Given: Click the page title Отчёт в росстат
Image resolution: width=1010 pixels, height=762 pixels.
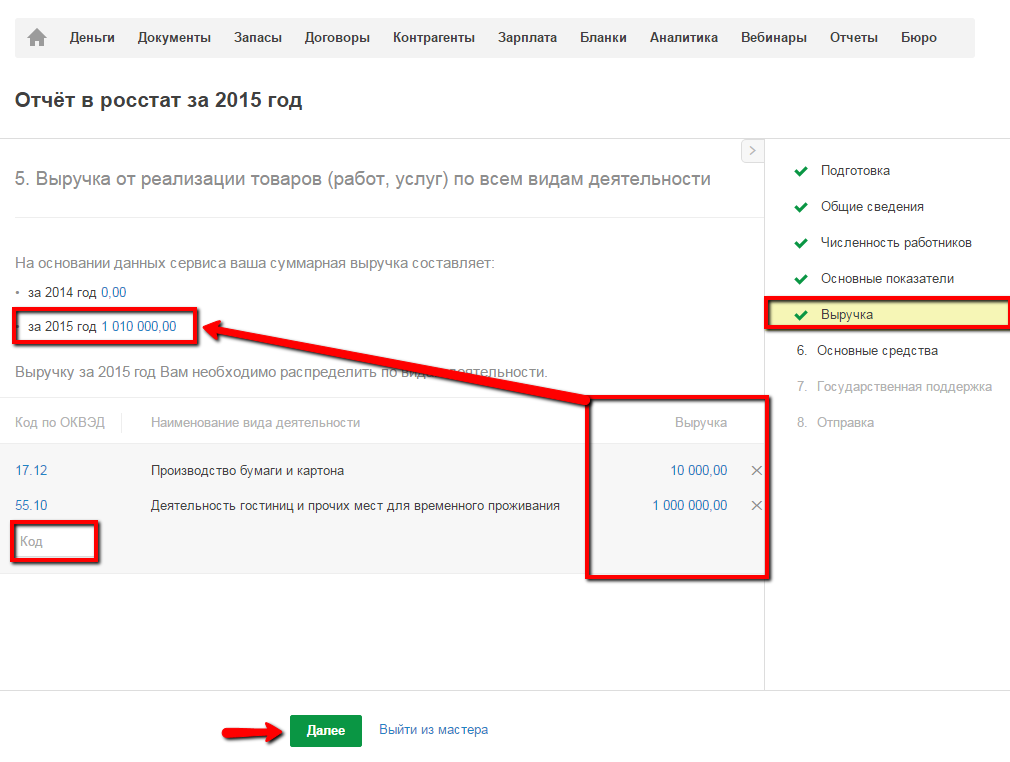Looking at the screenshot, I should 158,100.
